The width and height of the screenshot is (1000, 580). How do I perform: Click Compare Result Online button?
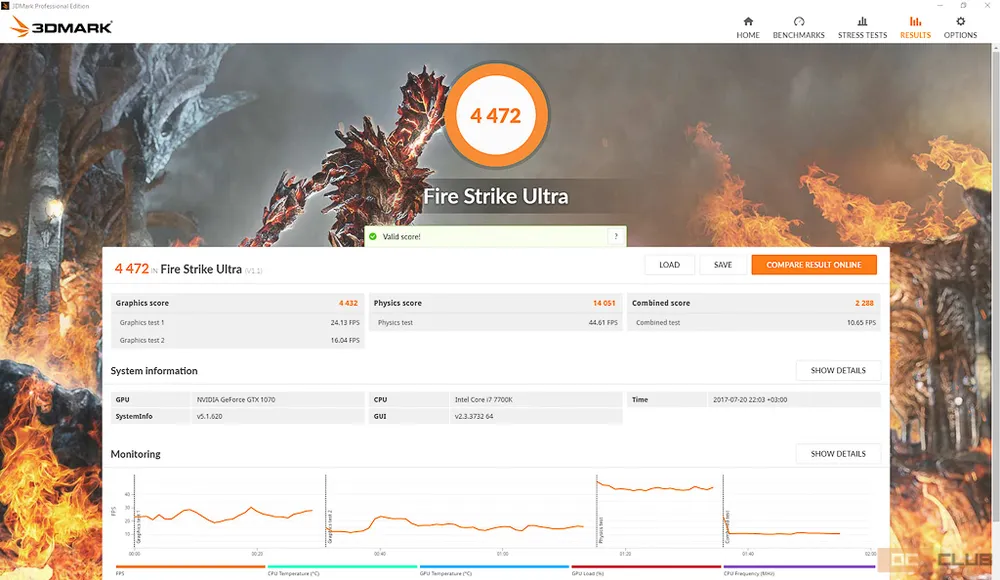(814, 265)
